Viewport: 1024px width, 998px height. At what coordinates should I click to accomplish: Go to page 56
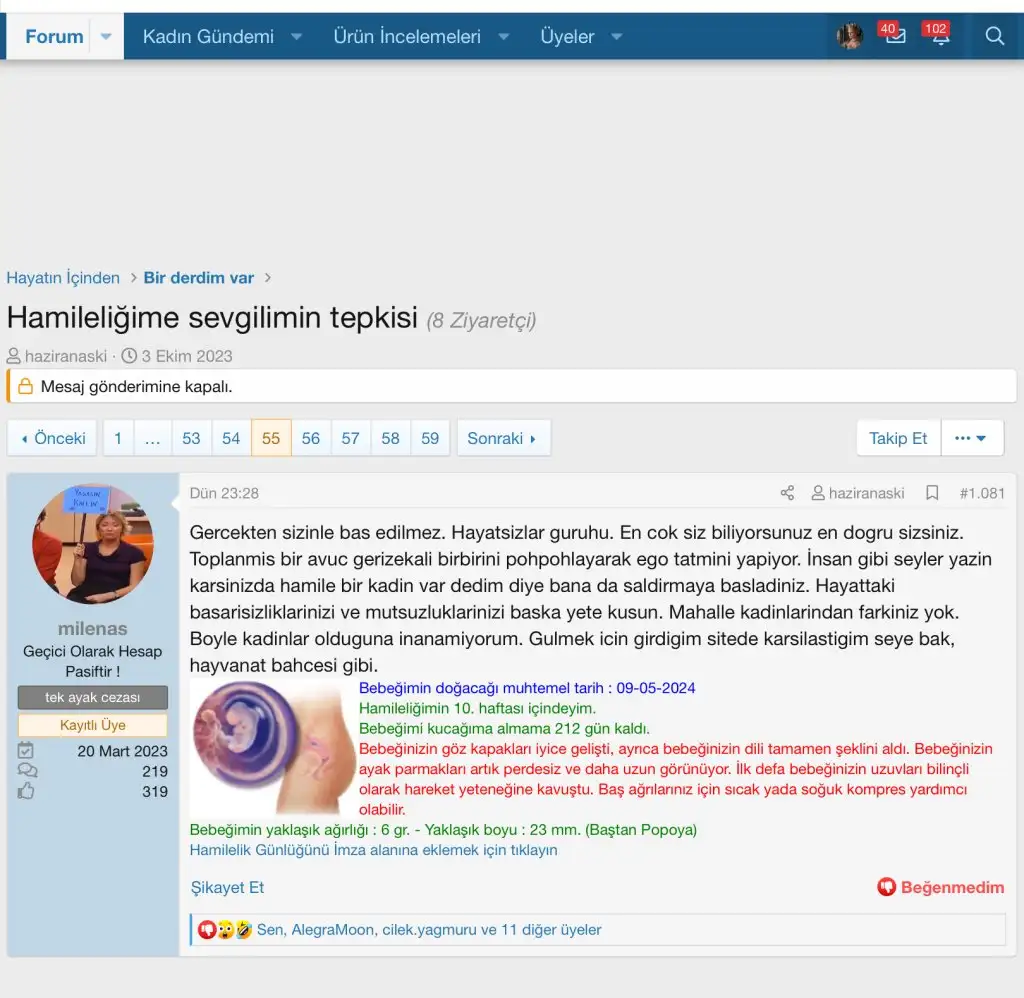[x=311, y=438]
